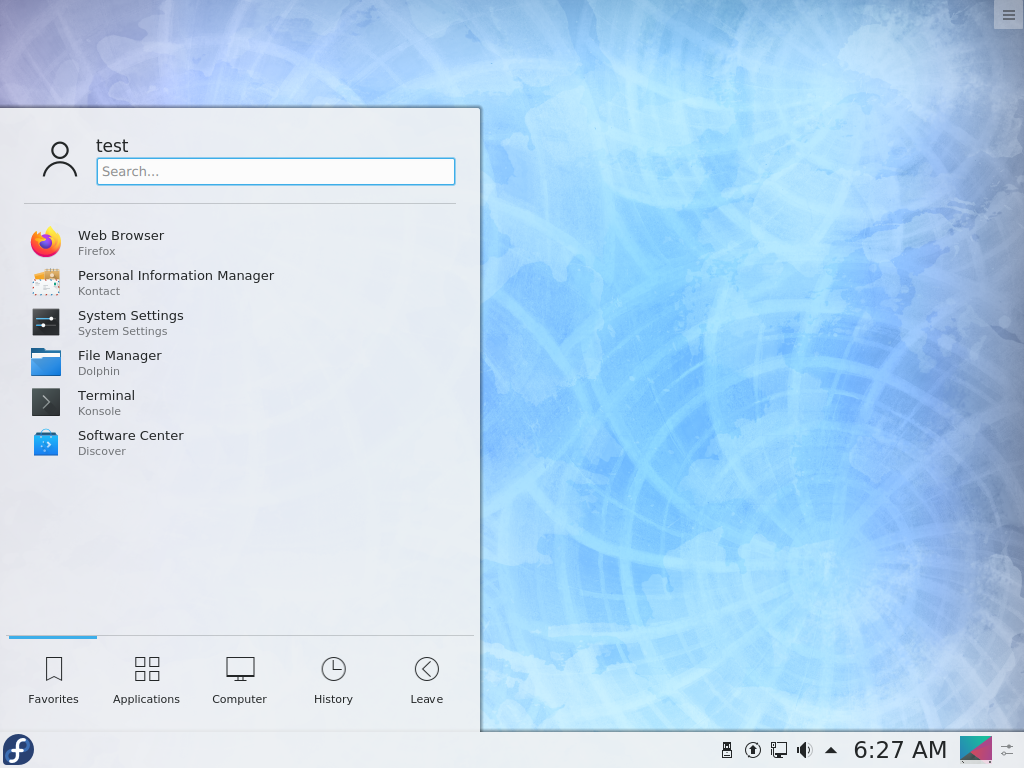Open the Leave tab
The height and width of the screenshot is (768, 1024).
426,680
